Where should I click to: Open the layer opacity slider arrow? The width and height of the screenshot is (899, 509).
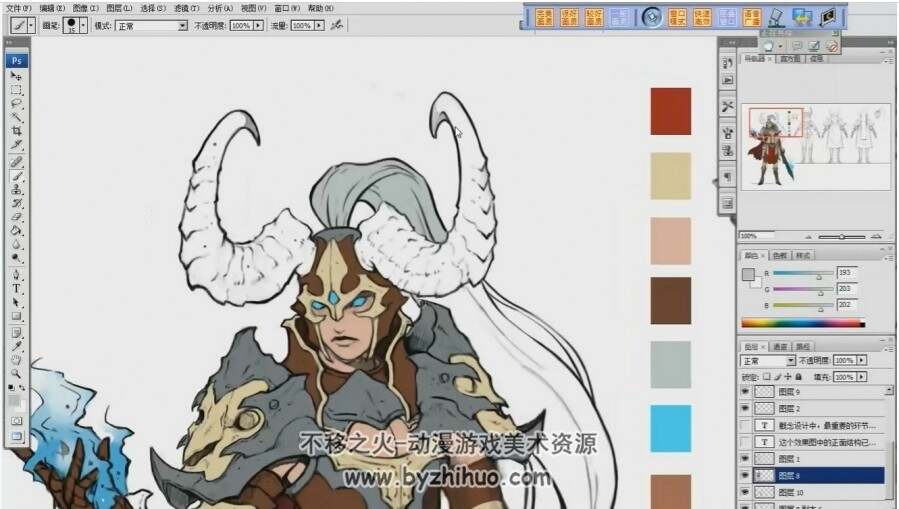coord(862,360)
